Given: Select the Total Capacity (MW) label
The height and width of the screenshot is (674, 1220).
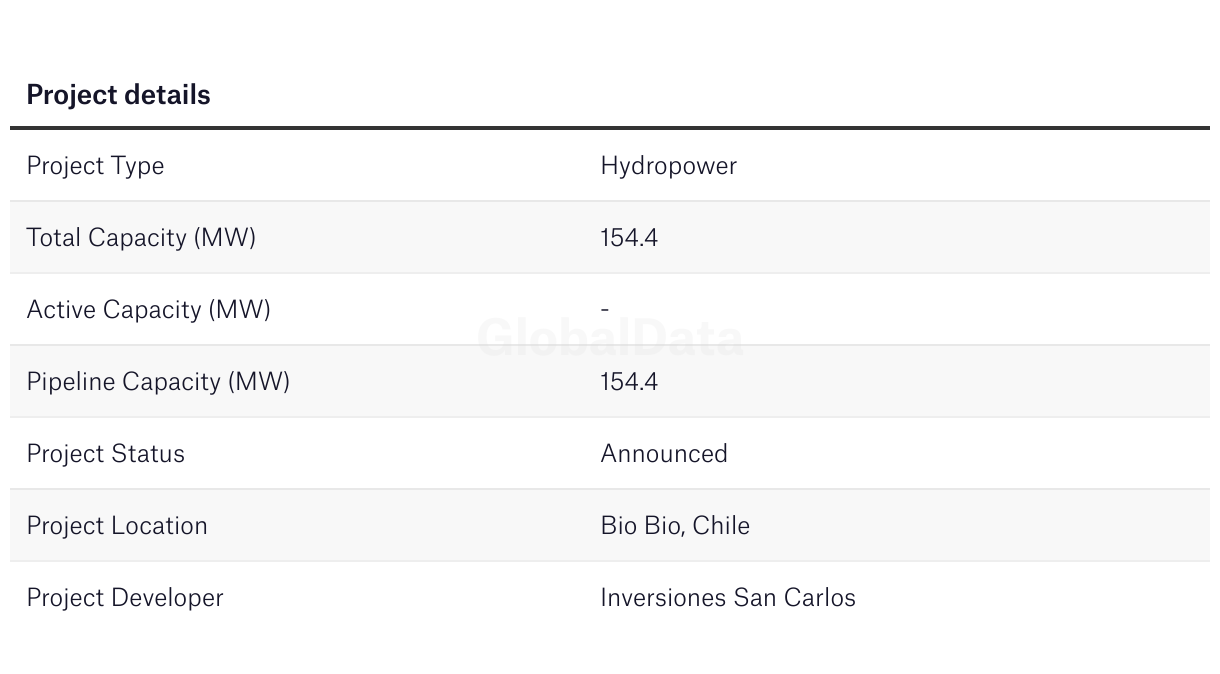Looking at the screenshot, I should pyautogui.click(x=141, y=238).
